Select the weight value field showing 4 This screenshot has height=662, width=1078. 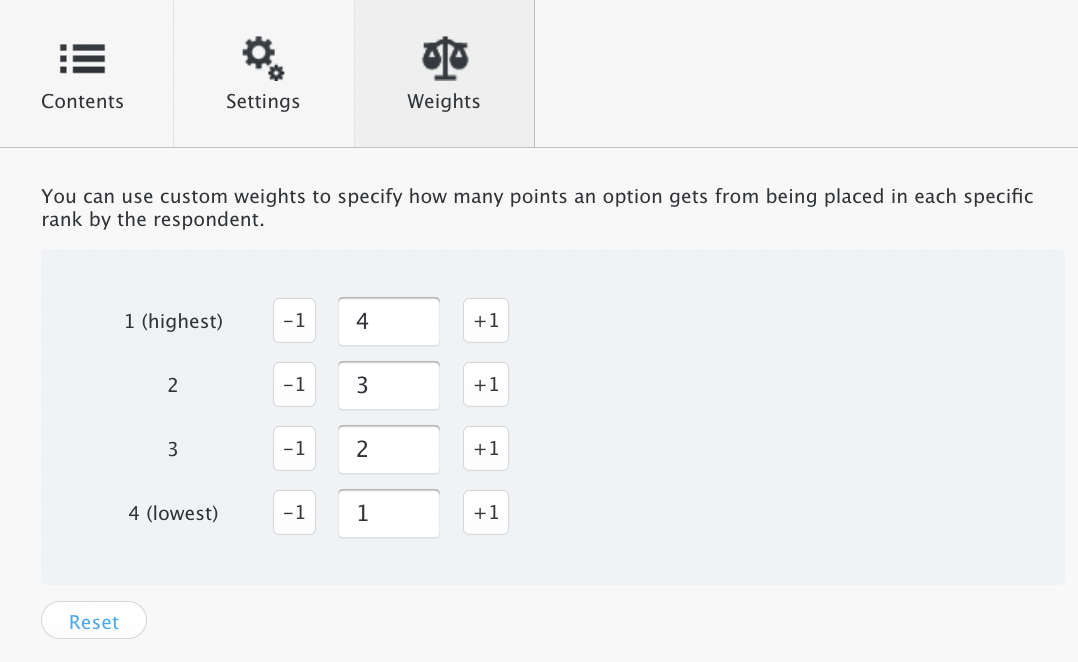389,320
